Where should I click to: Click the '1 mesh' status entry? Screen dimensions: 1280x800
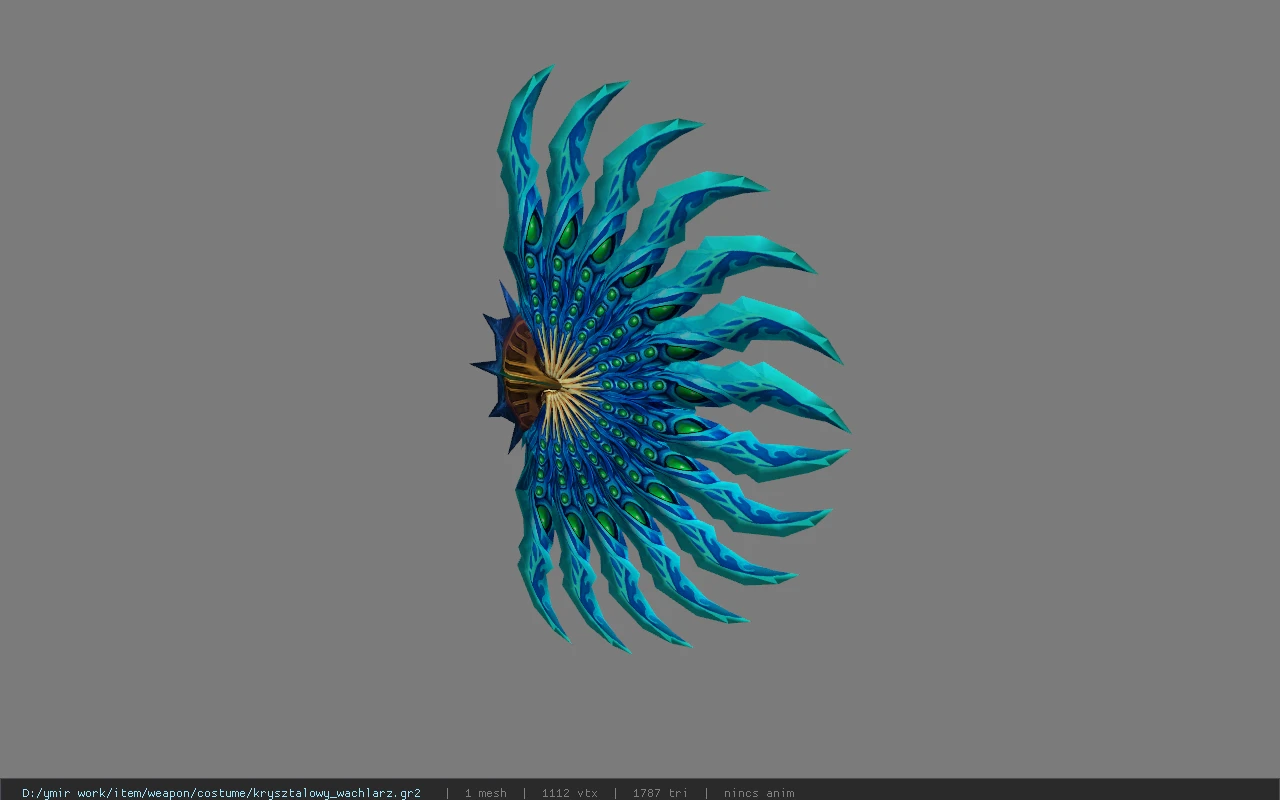[485, 793]
